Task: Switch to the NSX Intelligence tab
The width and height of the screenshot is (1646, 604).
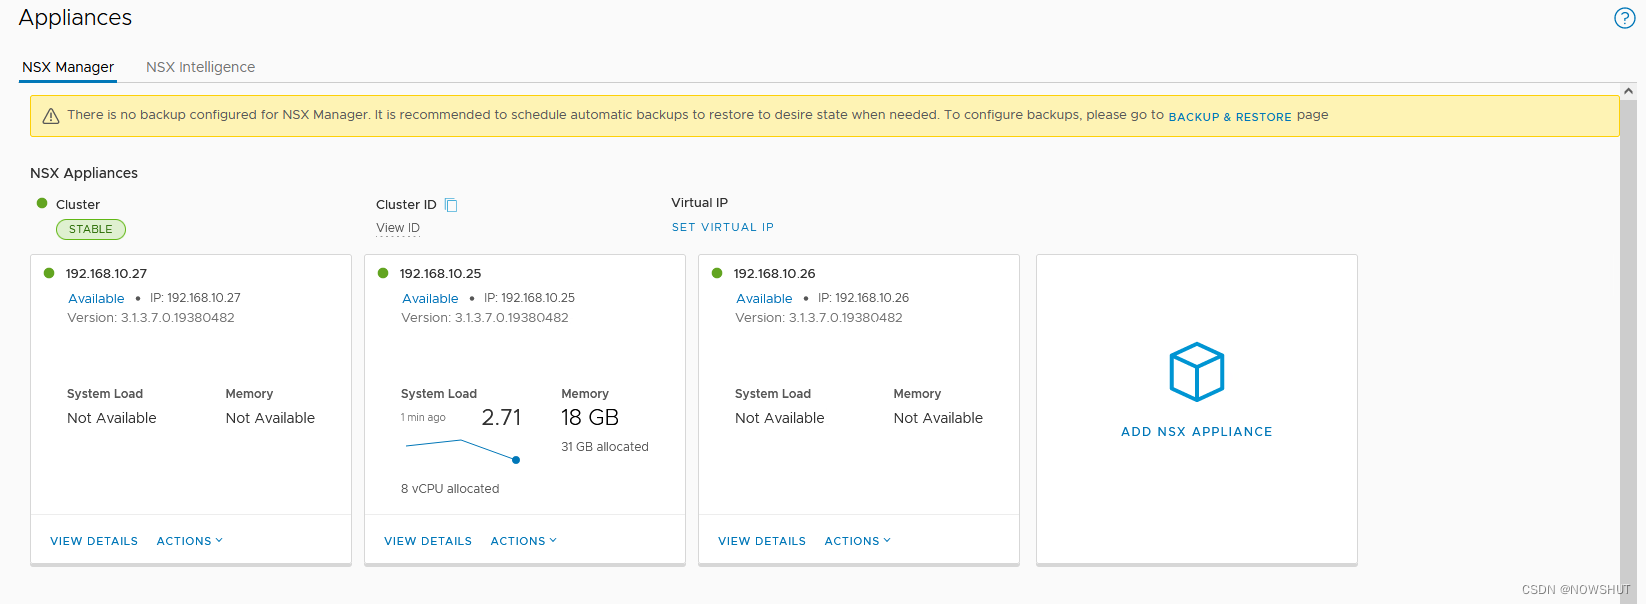Action: [x=200, y=67]
